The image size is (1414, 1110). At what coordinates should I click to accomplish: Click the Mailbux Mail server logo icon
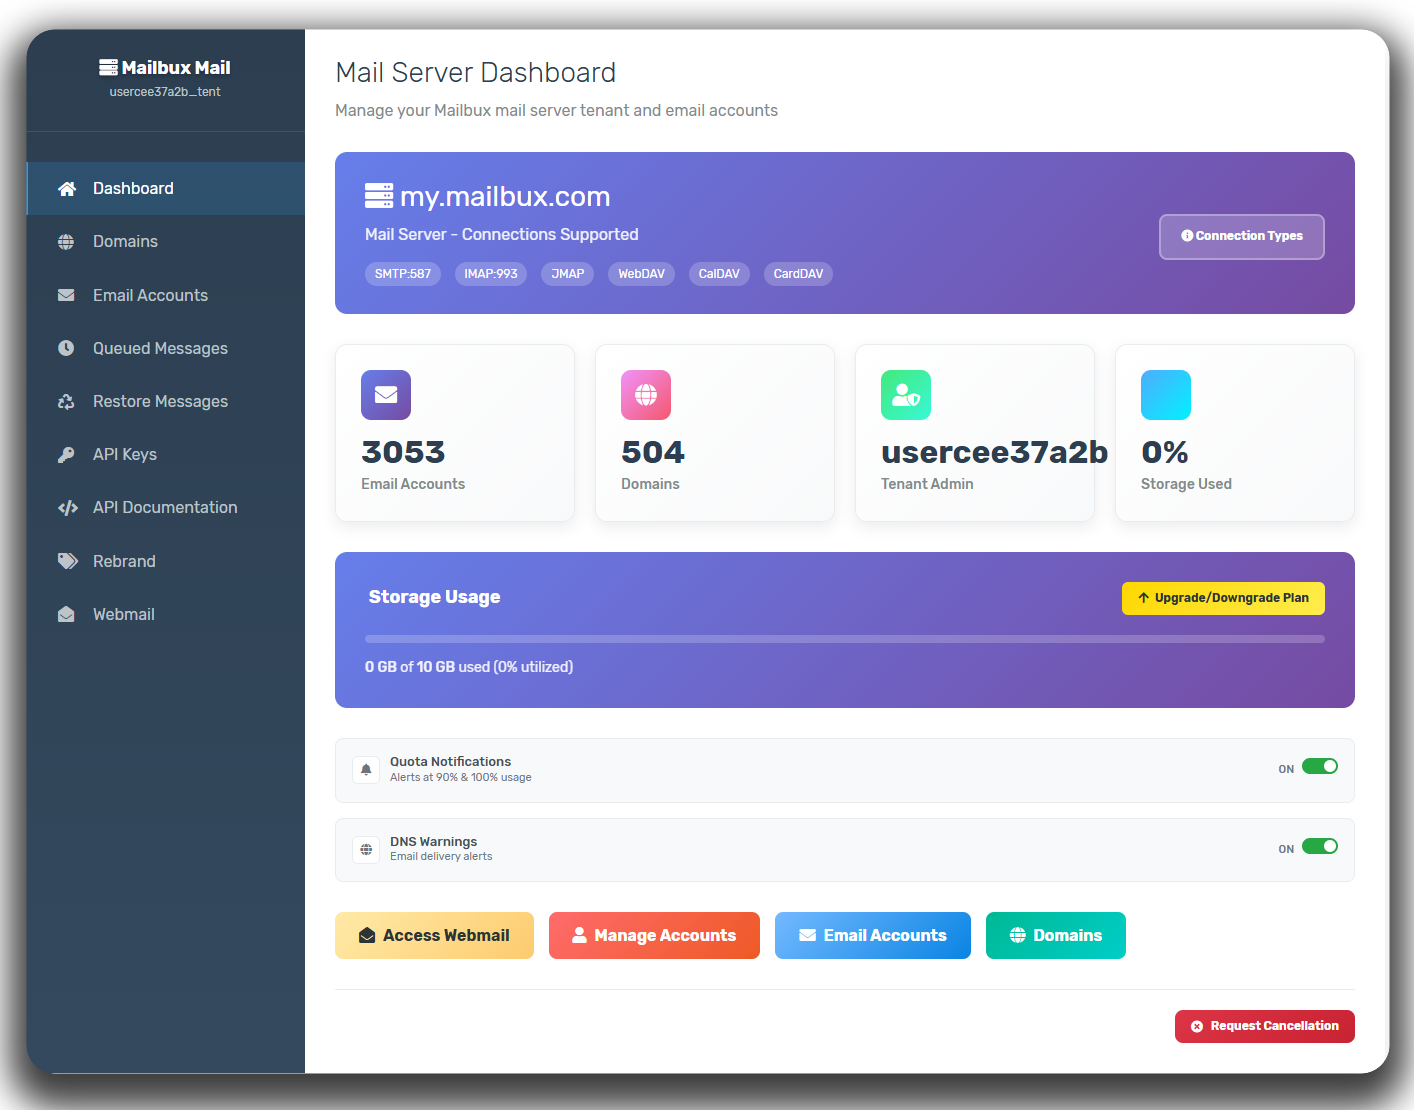(108, 67)
